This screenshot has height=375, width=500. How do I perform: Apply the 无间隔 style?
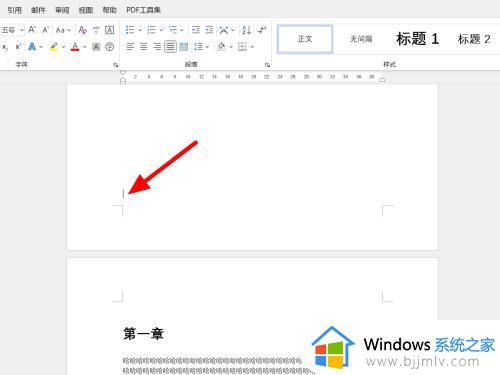361,39
